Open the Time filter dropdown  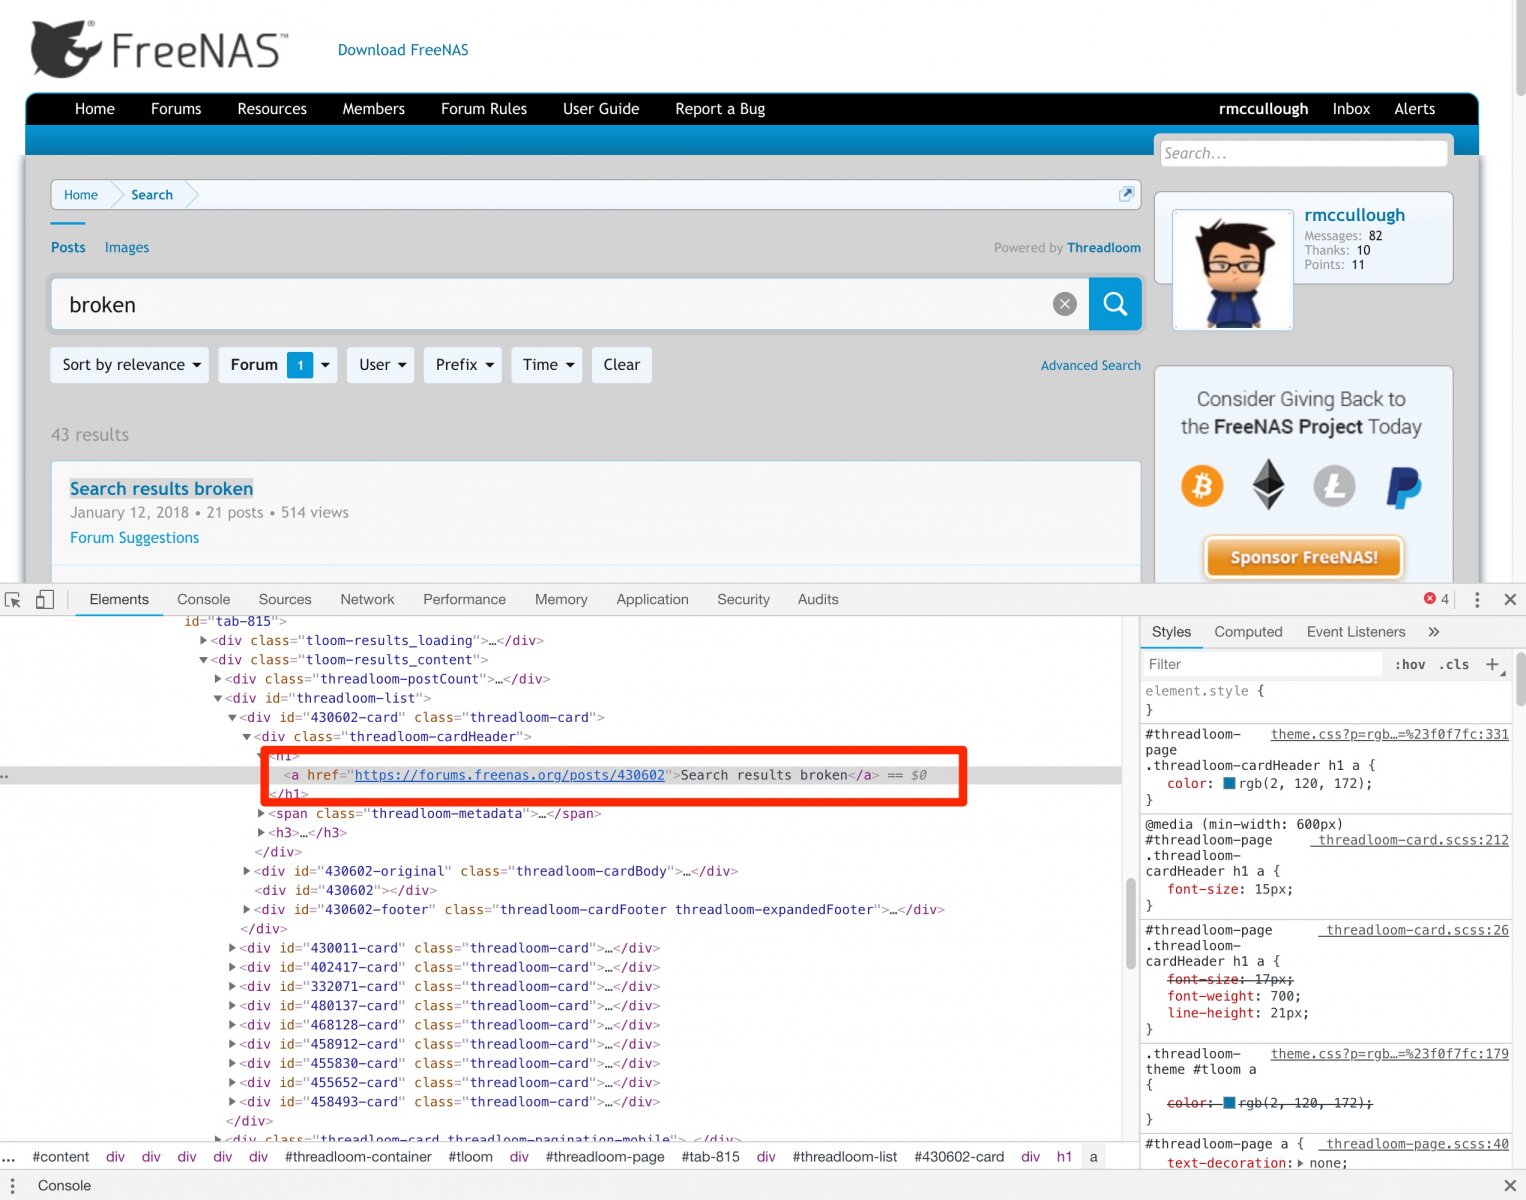click(547, 365)
